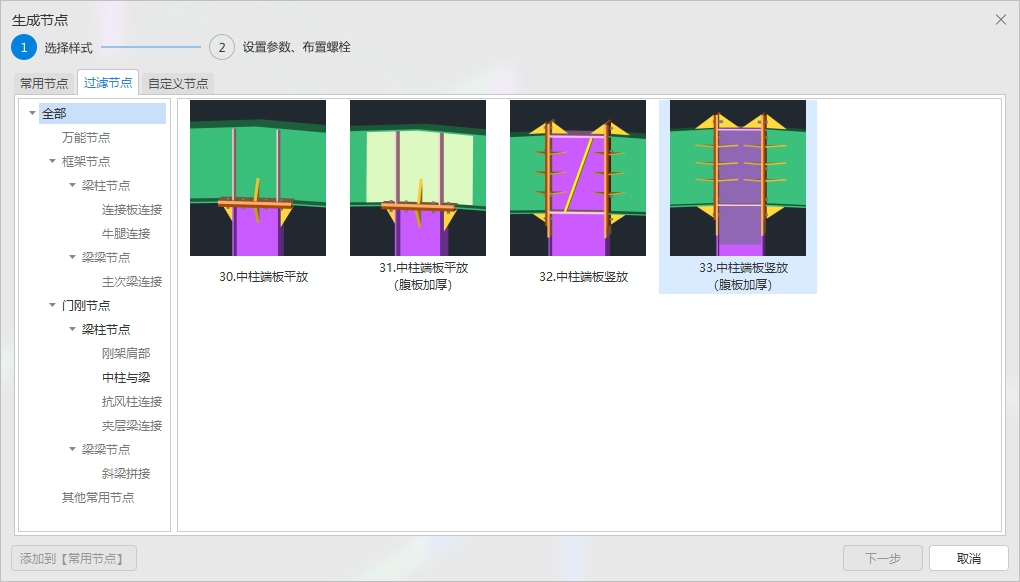The height and width of the screenshot is (582, 1020).
Task: Click the 设置参数、布置螺栓 step label
Action: pyautogui.click(x=297, y=47)
